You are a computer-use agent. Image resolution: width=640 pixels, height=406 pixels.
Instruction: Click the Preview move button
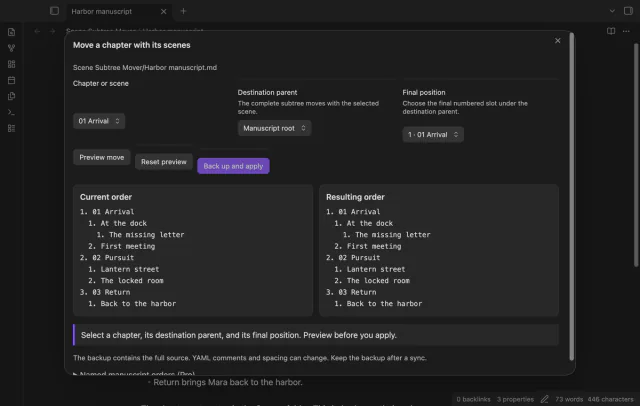(x=102, y=157)
